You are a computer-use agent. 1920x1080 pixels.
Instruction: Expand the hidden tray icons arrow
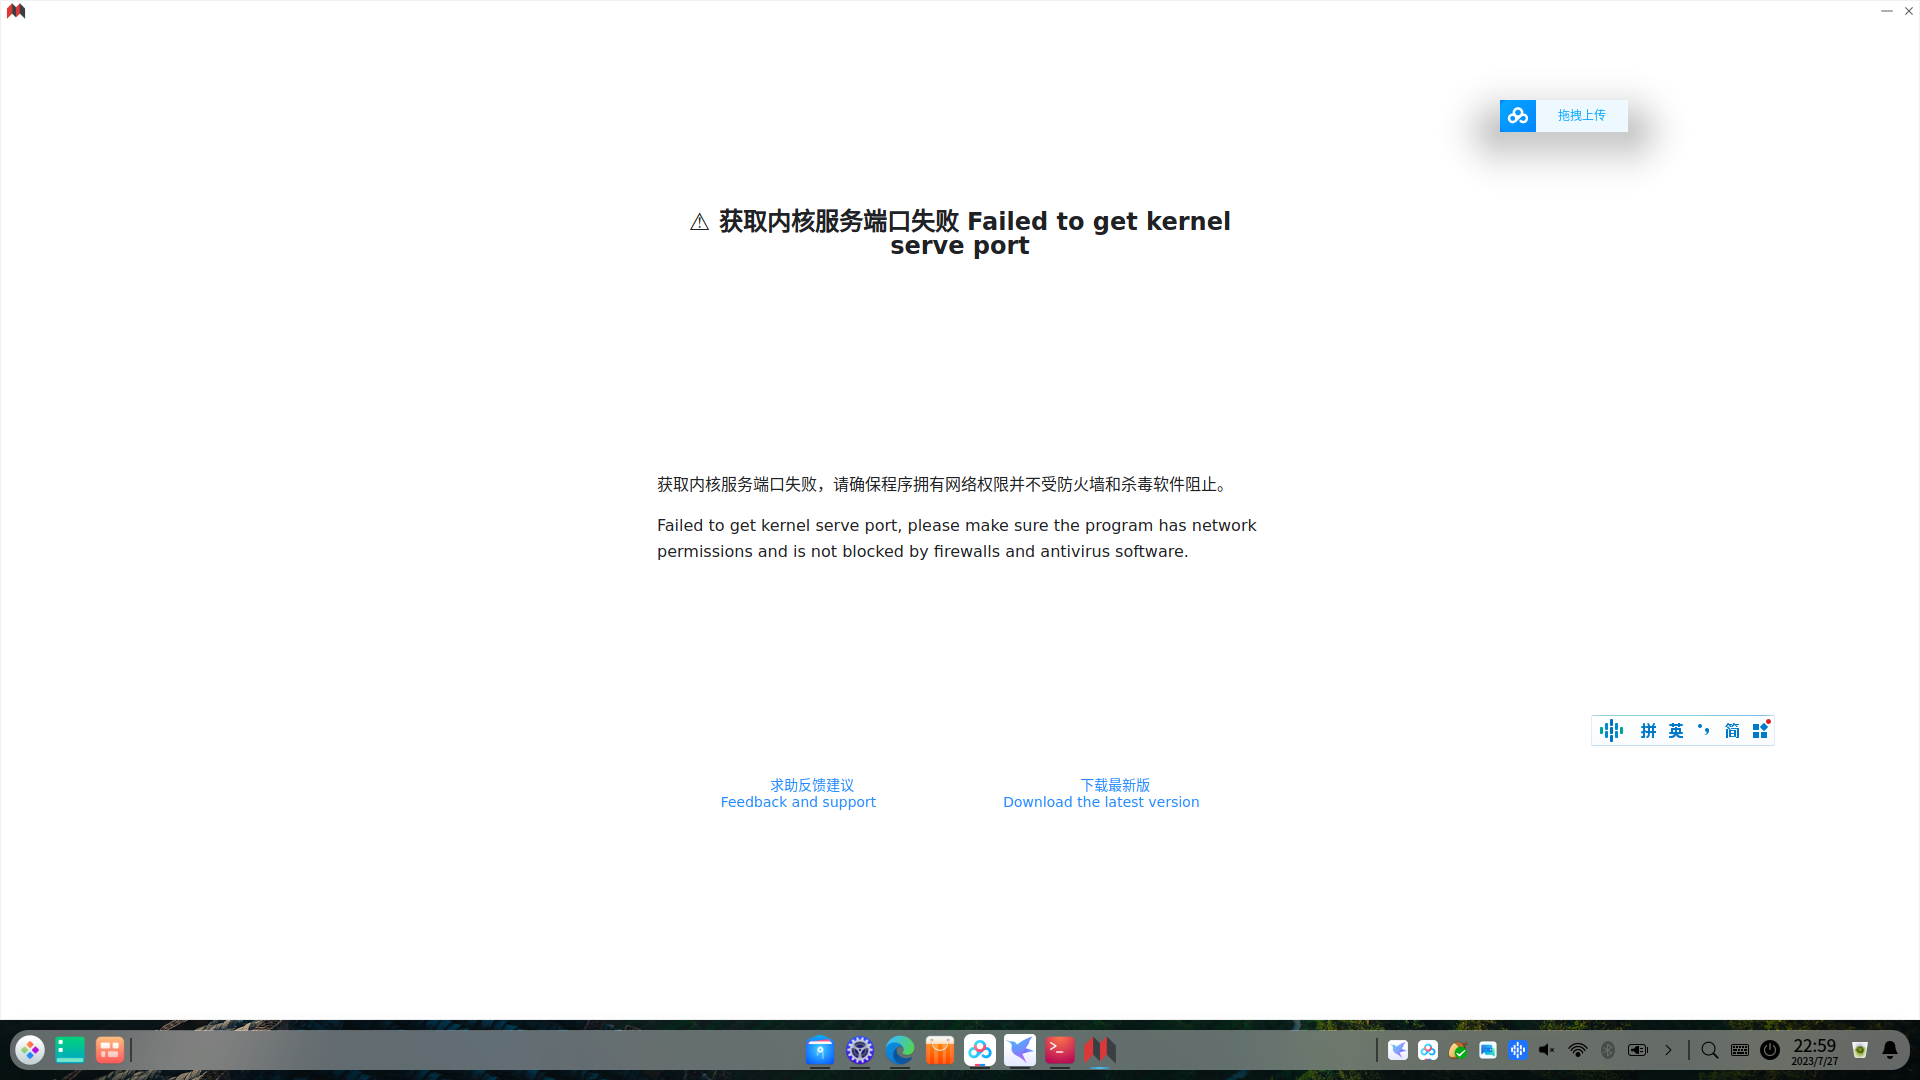(1668, 1050)
